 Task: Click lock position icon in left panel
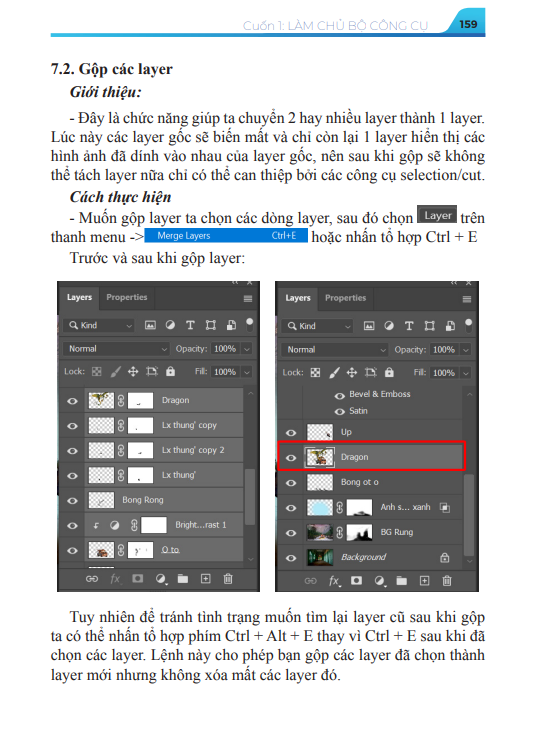pos(133,372)
